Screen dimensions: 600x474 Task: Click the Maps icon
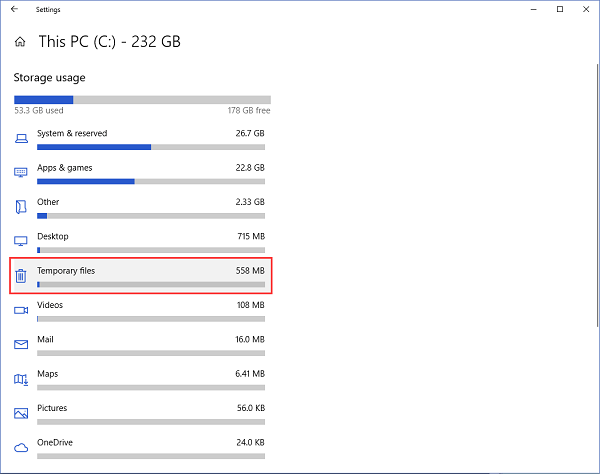tap(21, 378)
